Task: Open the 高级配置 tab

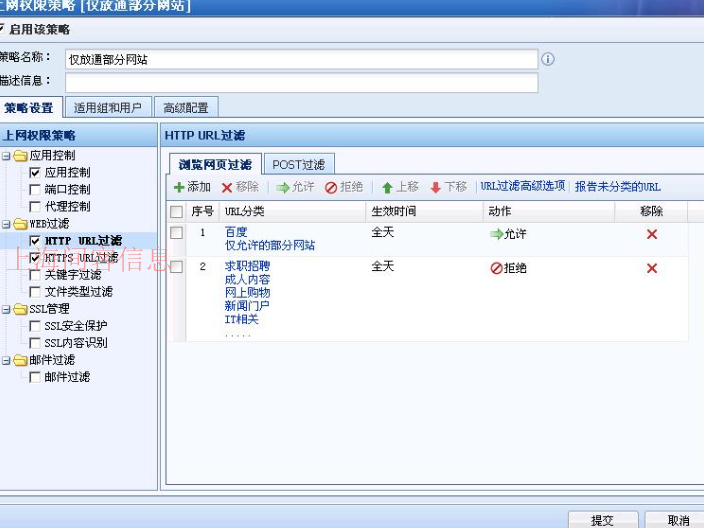Action: 186,108
